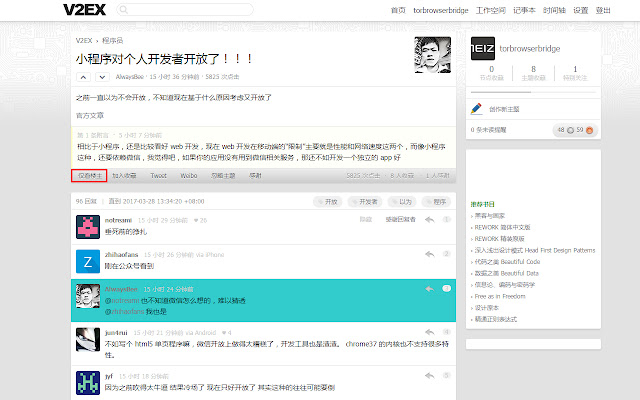Click jun4rui's avatar
The height and width of the screenshot is (400, 640).
pyautogui.click(x=88, y=340)
